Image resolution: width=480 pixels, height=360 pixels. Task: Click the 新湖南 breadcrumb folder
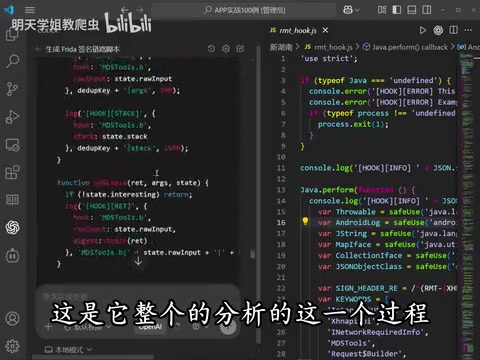pyautogui.click(x=281, y=47)
